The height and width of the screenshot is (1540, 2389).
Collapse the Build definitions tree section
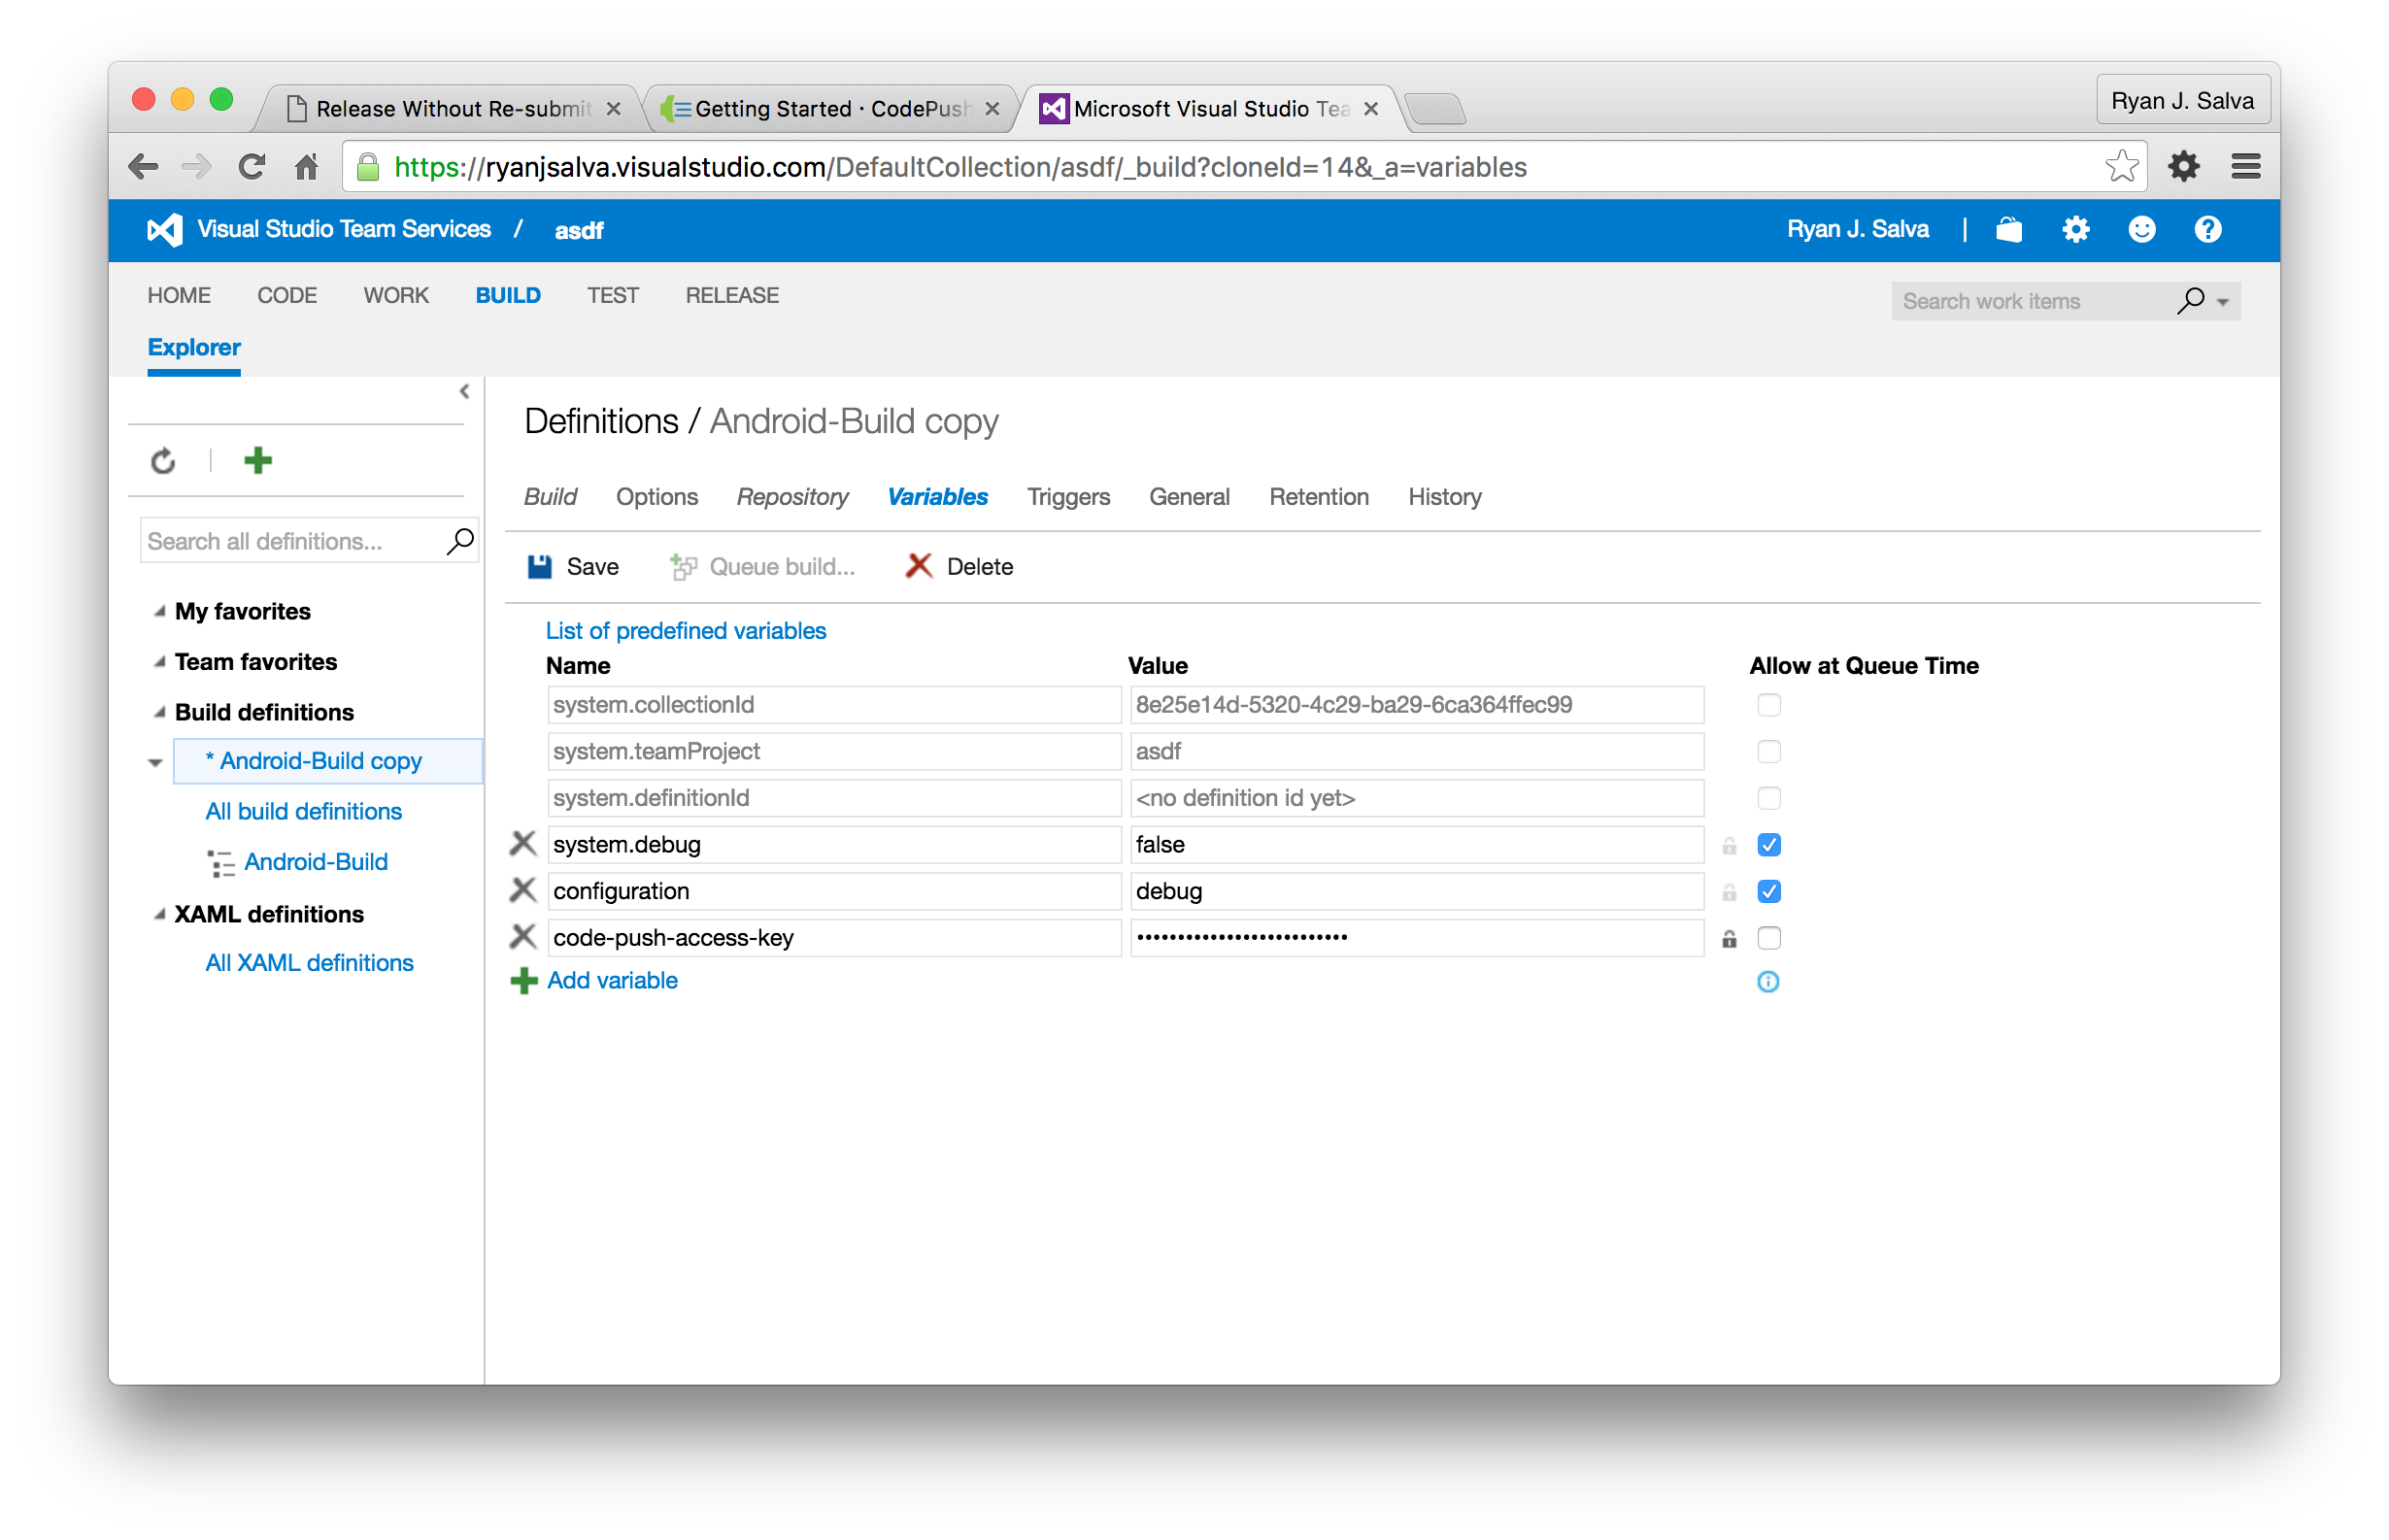pyautogui.click(x=159, y=712)
